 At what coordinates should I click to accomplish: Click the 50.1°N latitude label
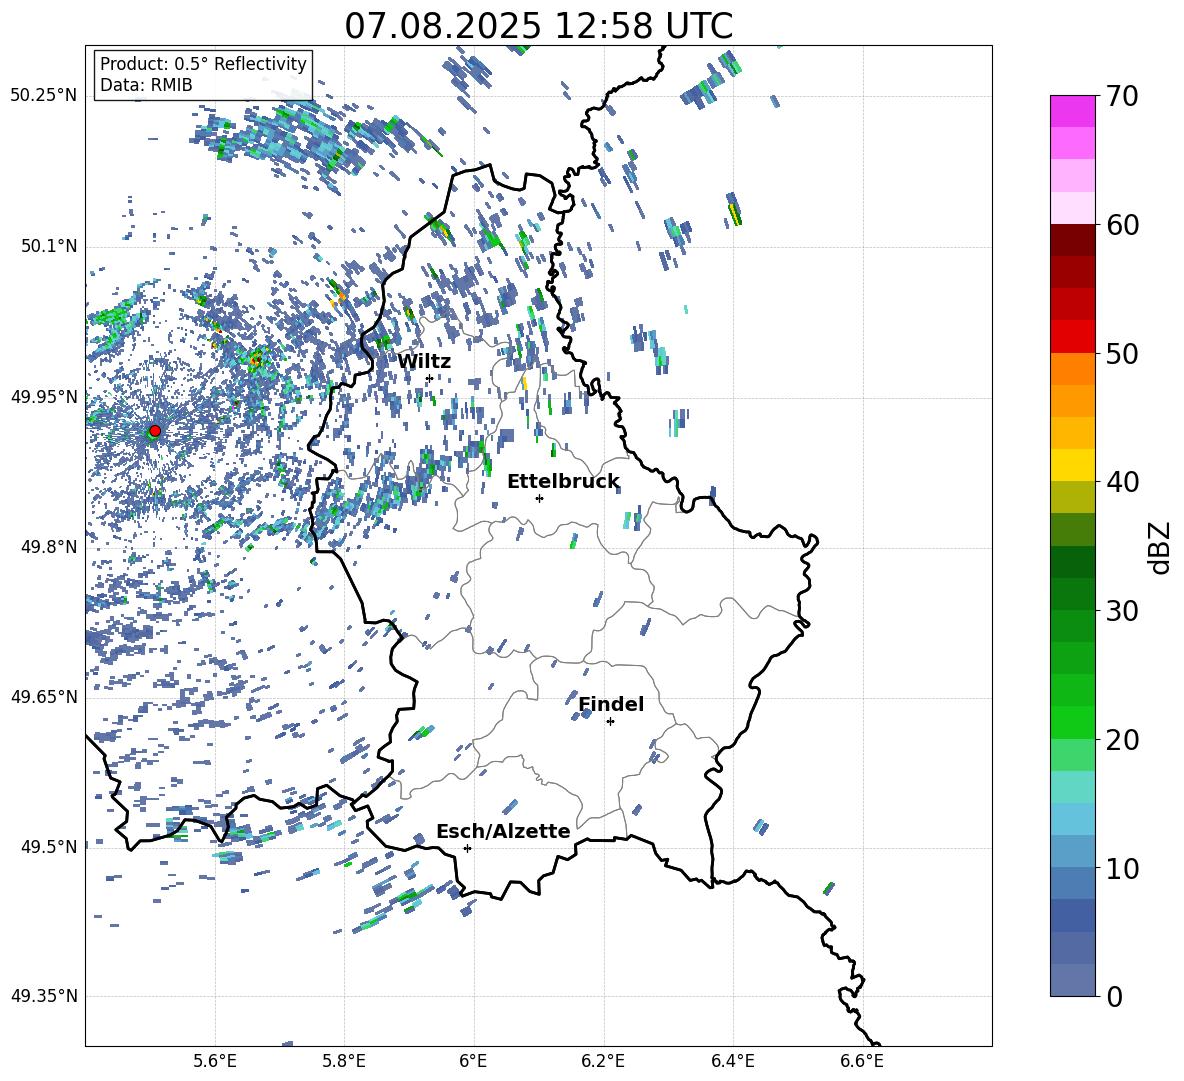coord(49,247)
